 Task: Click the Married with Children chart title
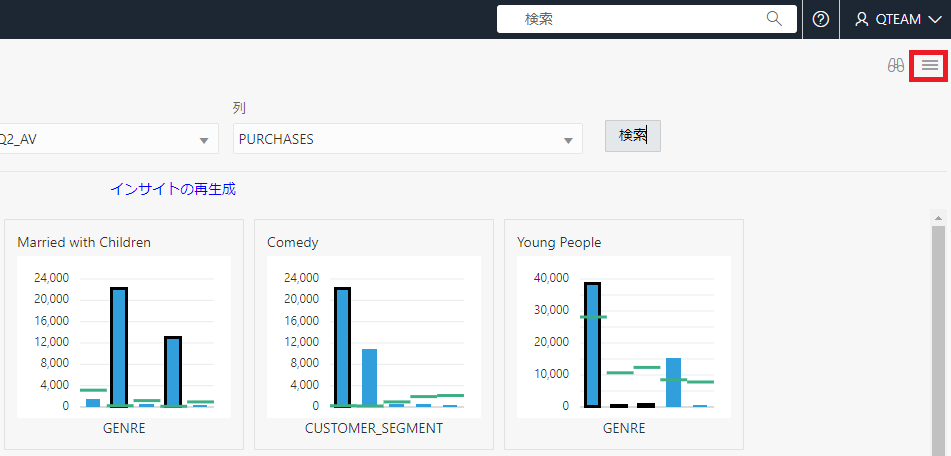coord(84,243)
